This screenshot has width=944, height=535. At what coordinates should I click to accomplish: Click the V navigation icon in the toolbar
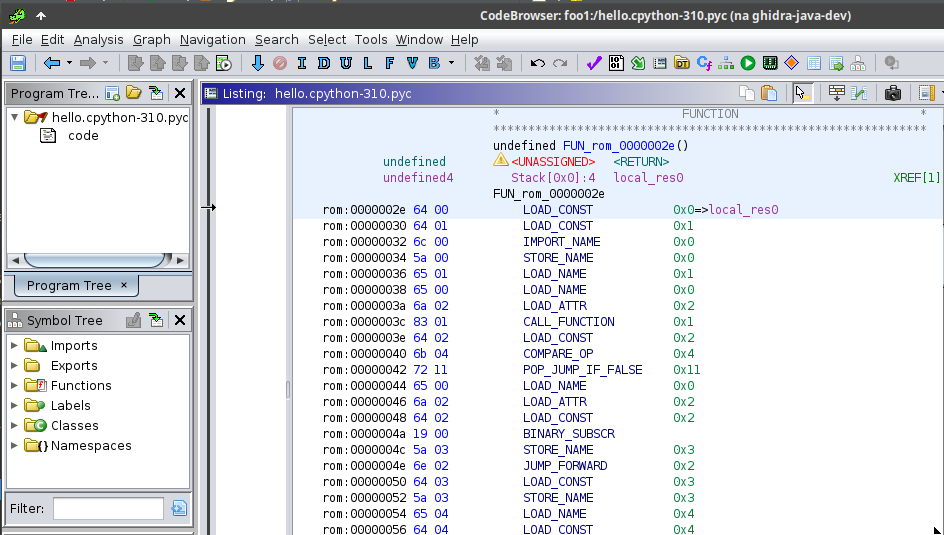pos(412,63)
